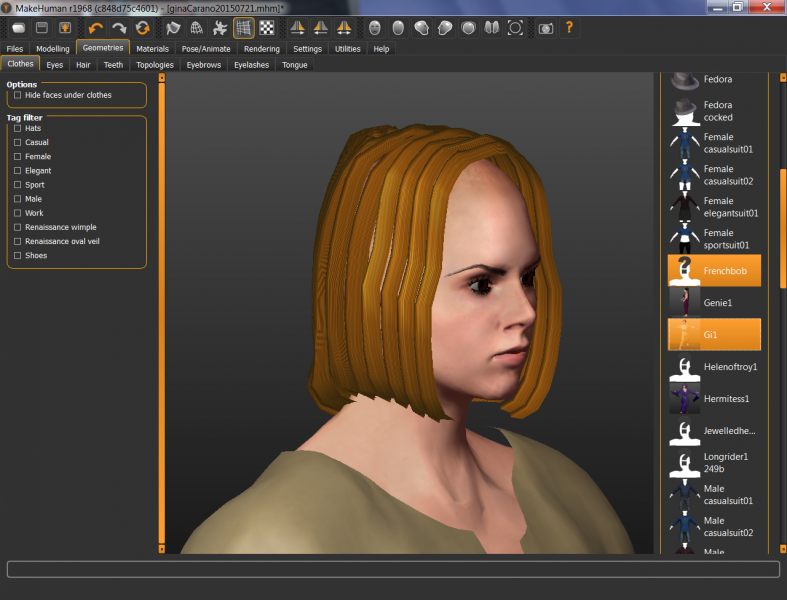Open the Materials tab
Viewport: 787px width, 600px height.
coord(152,48)
